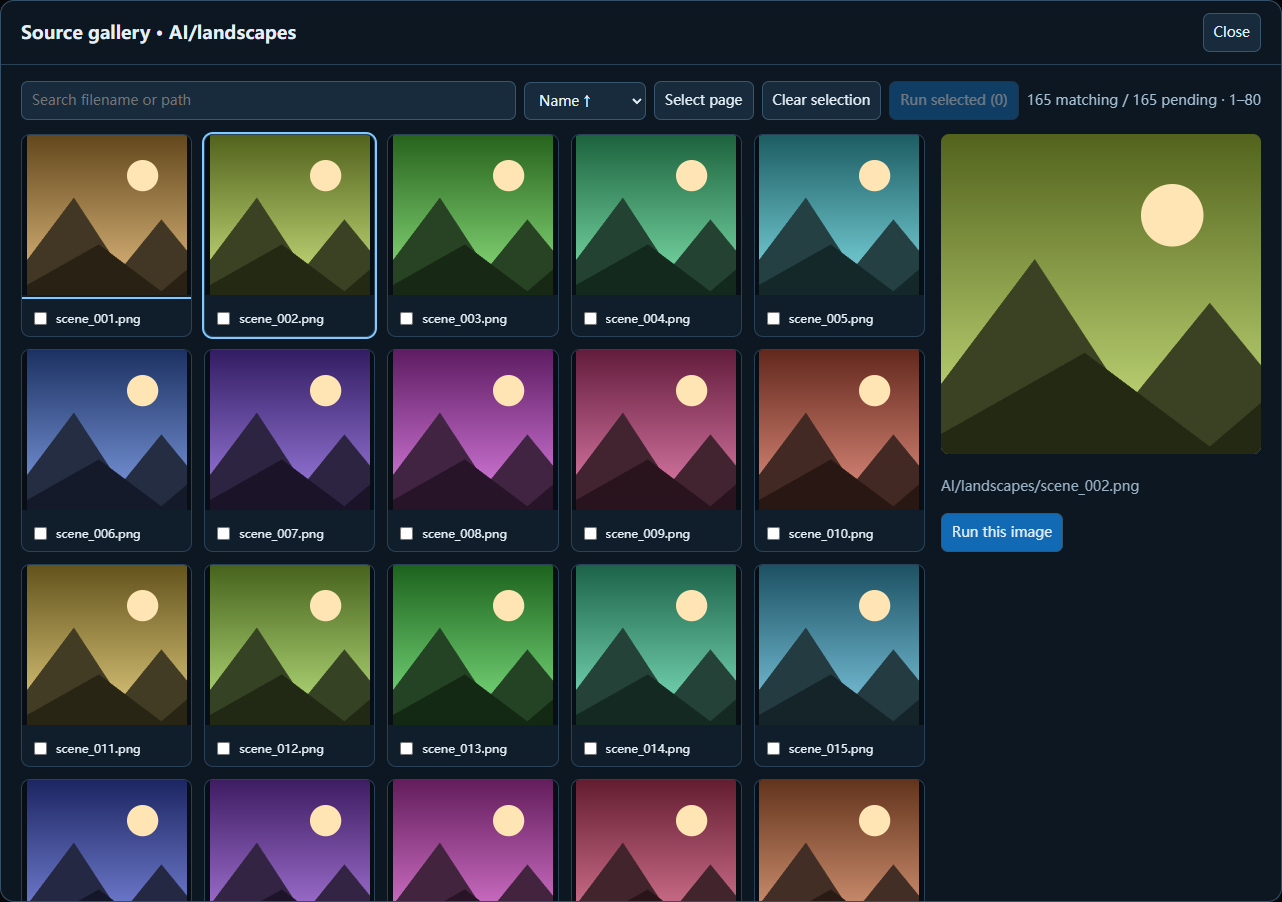The width and height of the screenshot is (1282, 902).
Task: Toggle the scene_007.png checkbox
Action: tap(223, 534)
